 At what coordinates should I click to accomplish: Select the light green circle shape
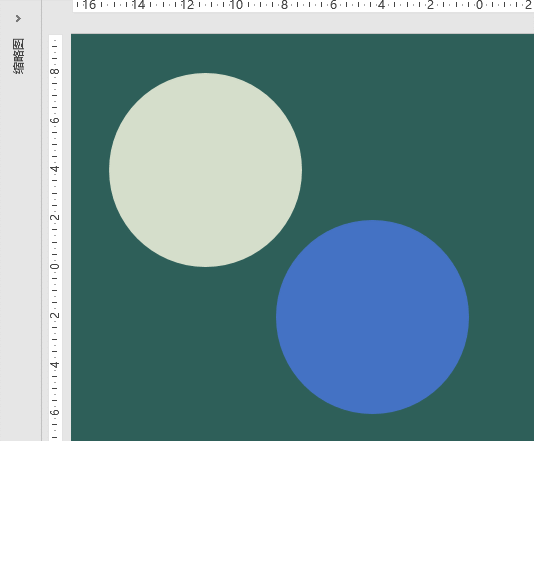click(x=205, y=170)
